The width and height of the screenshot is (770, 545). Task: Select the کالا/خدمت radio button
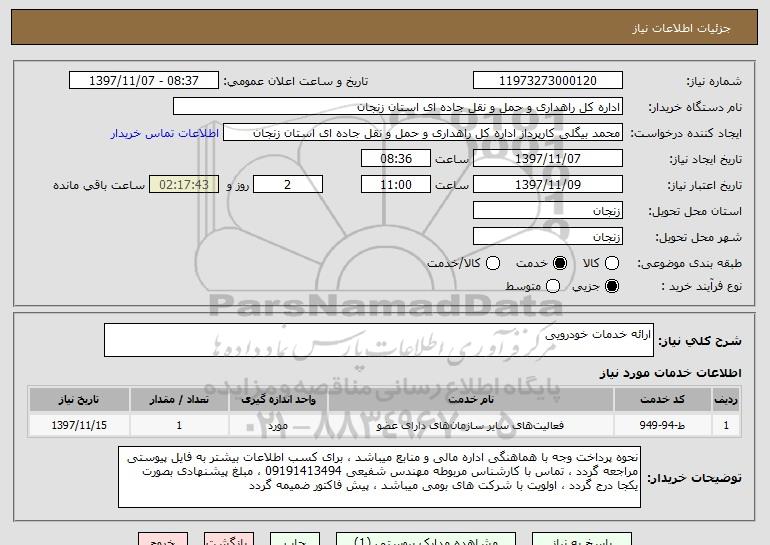[493, 263]
